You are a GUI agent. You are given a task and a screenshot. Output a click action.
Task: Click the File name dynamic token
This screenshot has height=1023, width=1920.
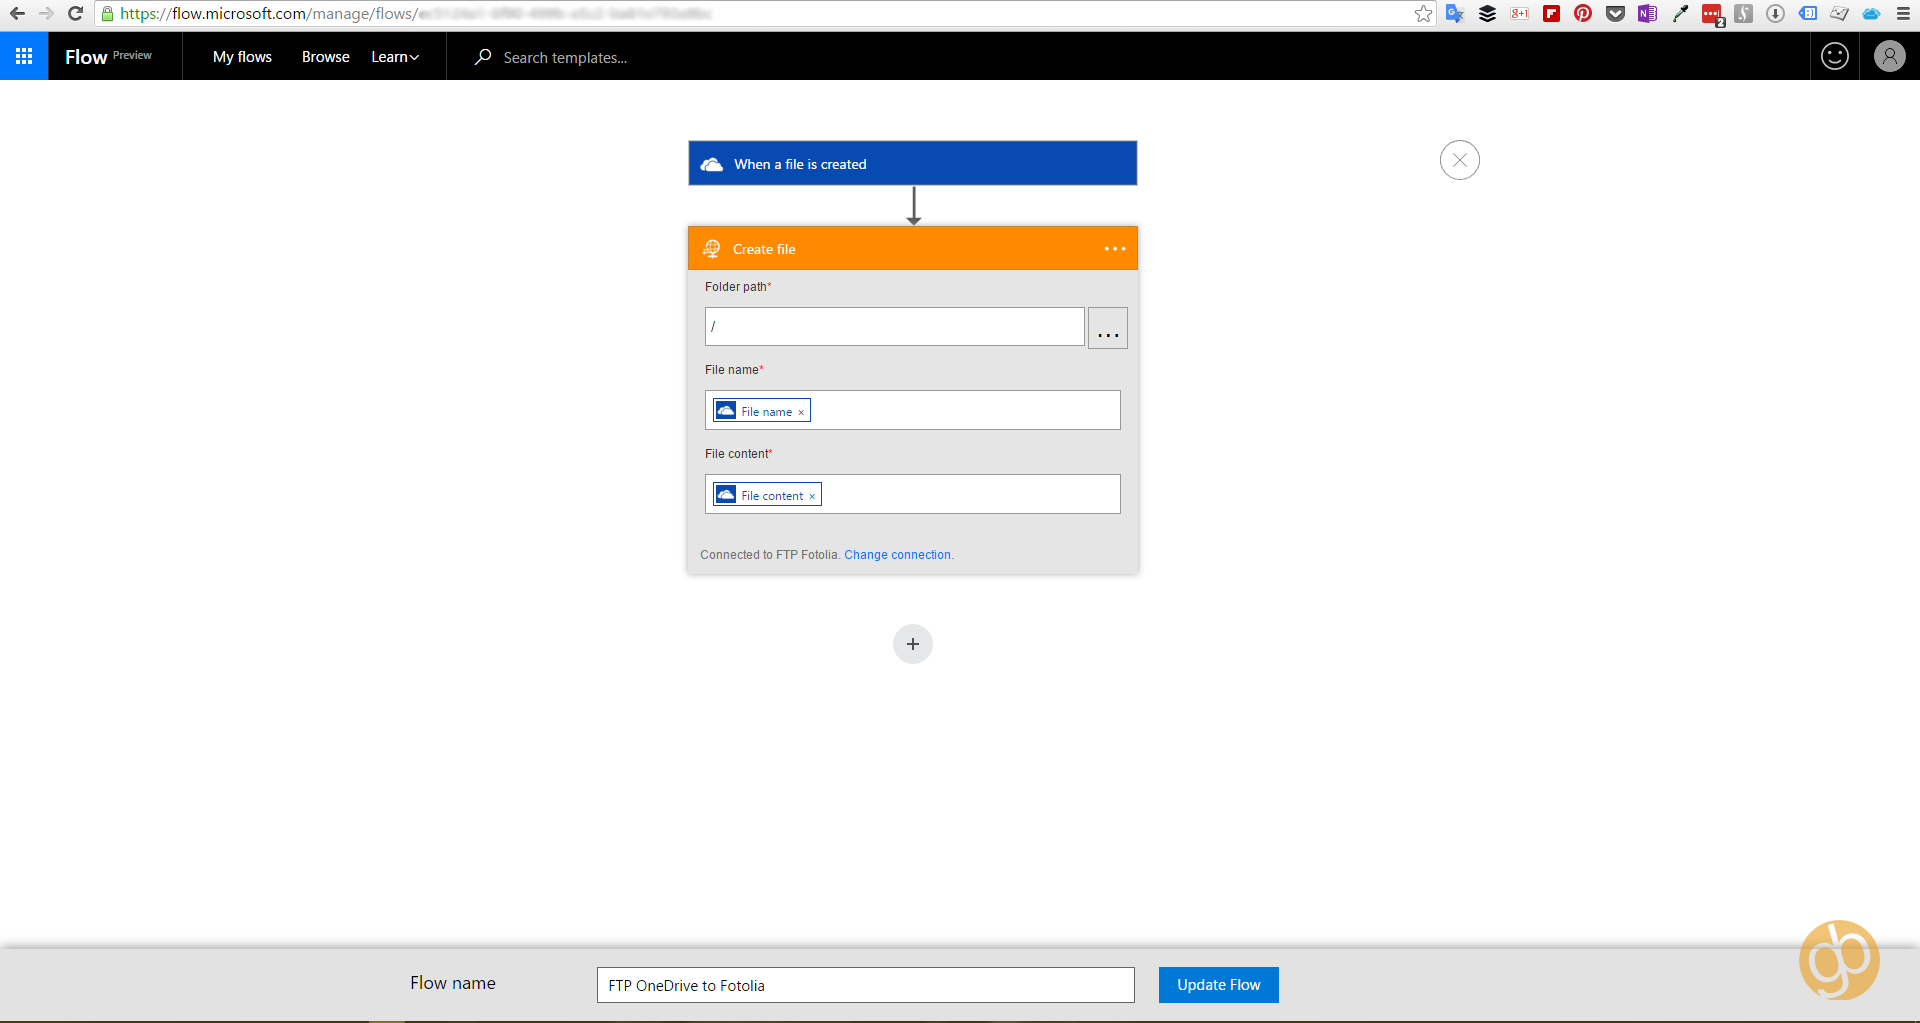[760, 411]
